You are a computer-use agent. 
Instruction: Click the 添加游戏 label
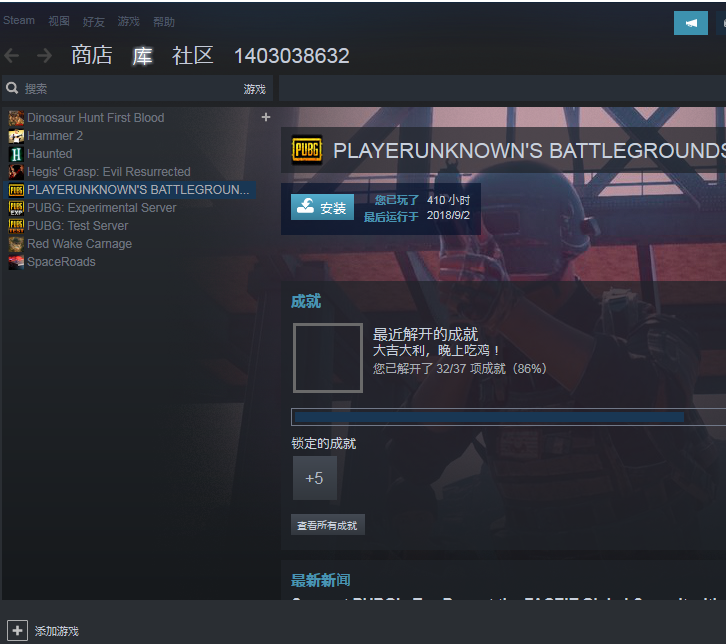pyautogui.click(x=56, y=631)
